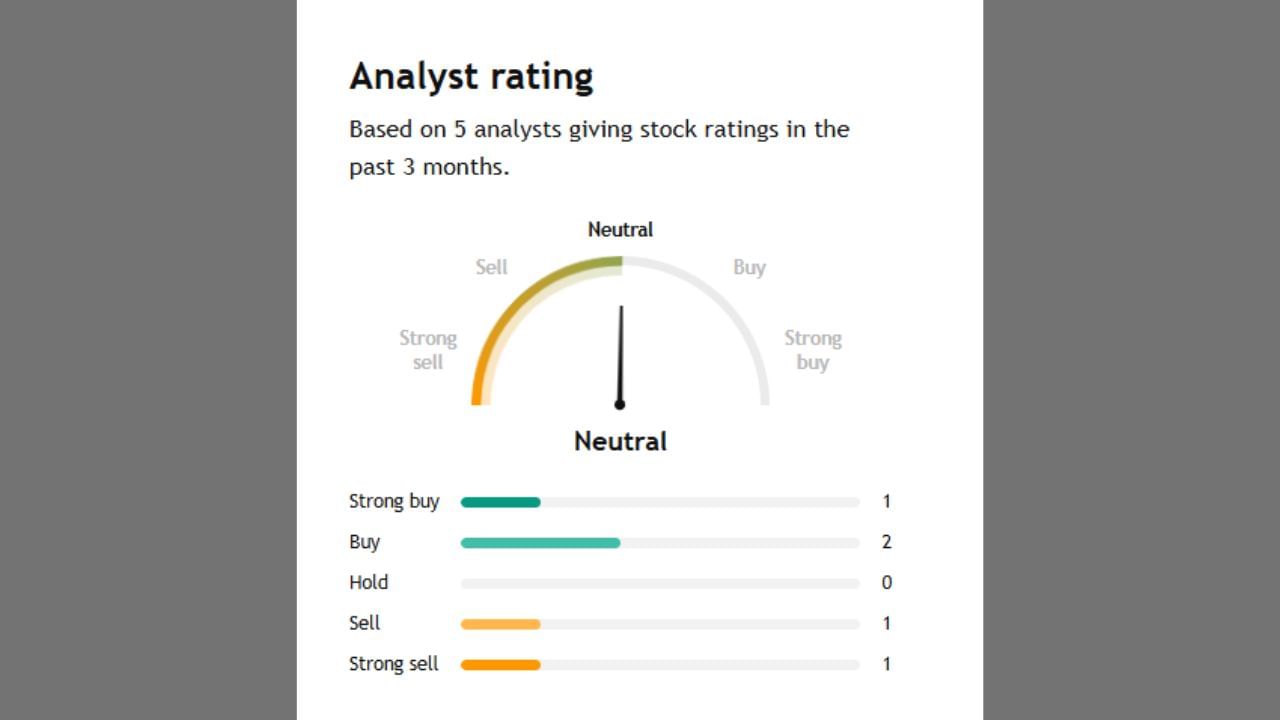Click the gray "Buy" label on the gauge

point(749,267)
